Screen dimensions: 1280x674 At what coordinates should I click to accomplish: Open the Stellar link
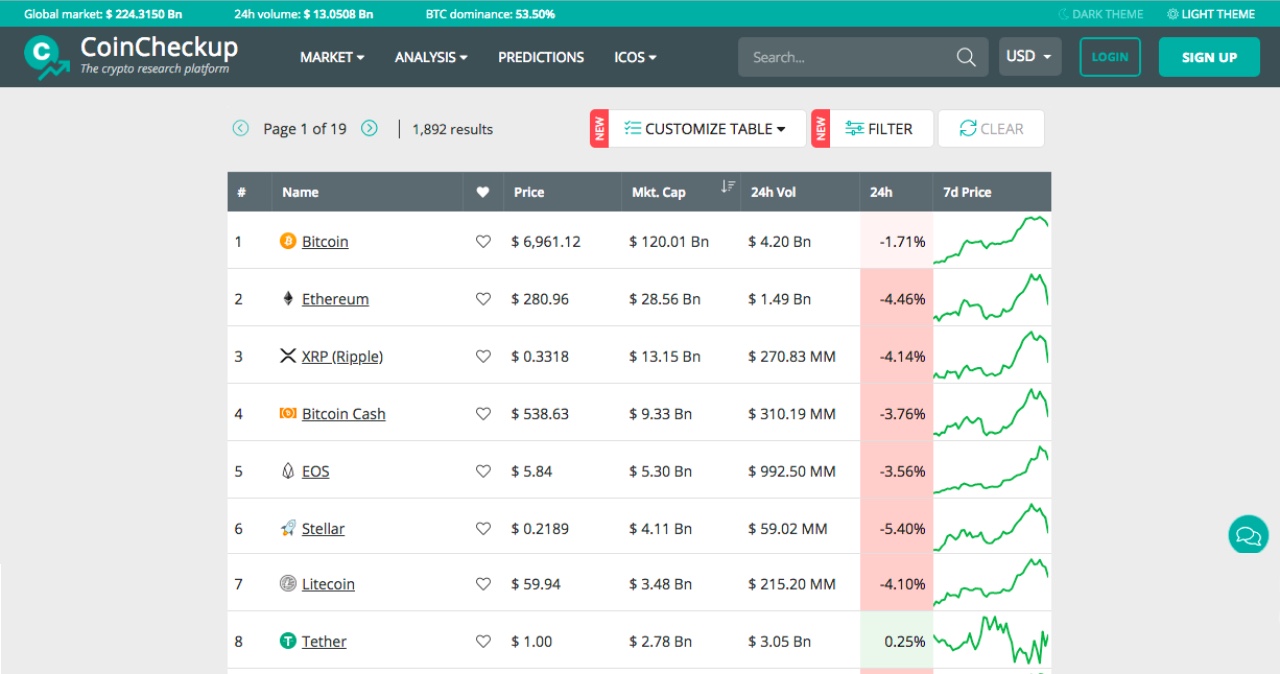tap(323, 528)
